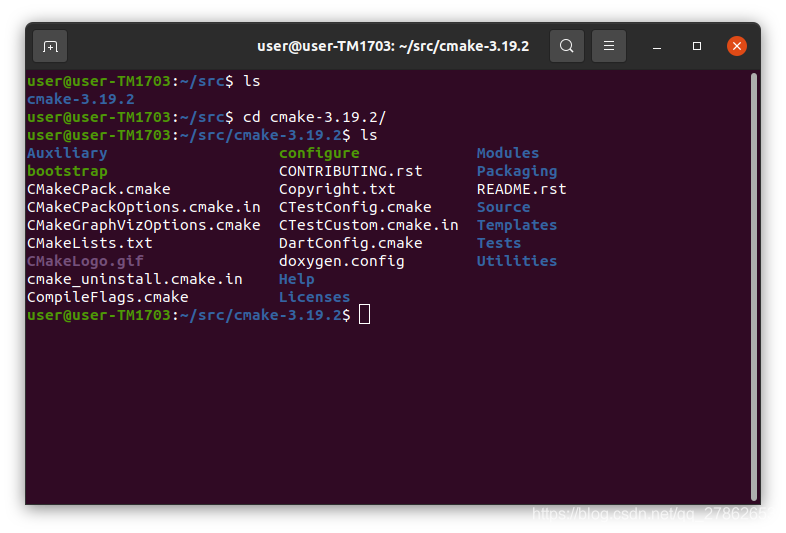
Task: Click CMakeGraphVizOptions.cmake file name
Action: tap(144, 225)
